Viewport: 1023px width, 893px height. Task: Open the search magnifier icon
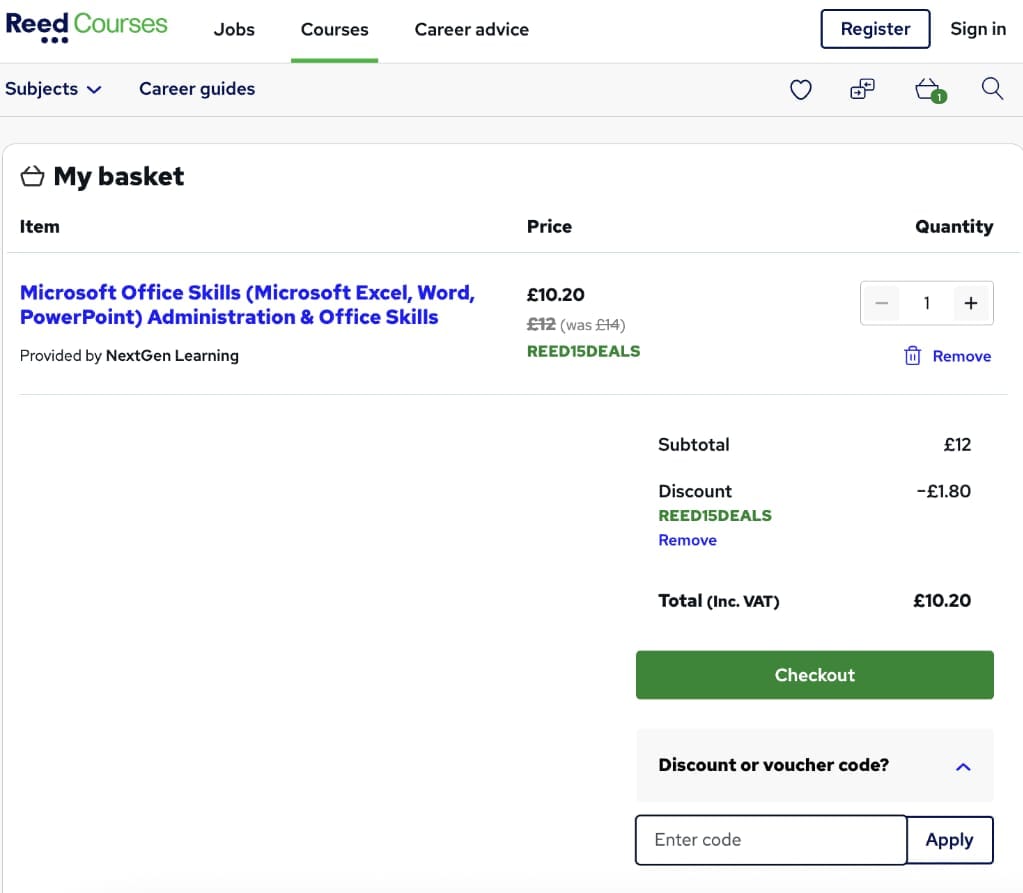click(x=992, y=88)
